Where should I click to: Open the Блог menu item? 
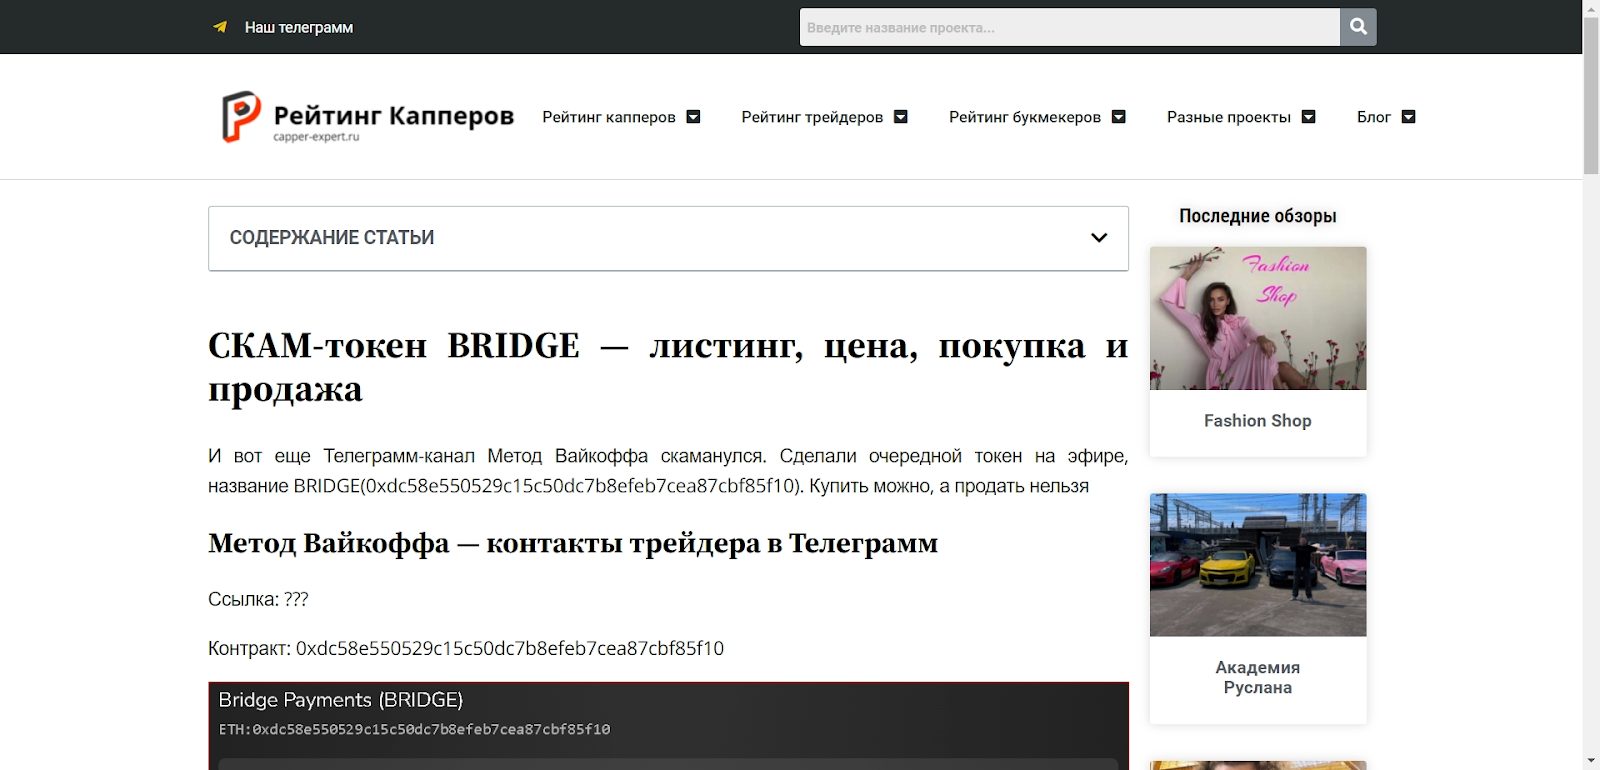(x=1374, y=117)
